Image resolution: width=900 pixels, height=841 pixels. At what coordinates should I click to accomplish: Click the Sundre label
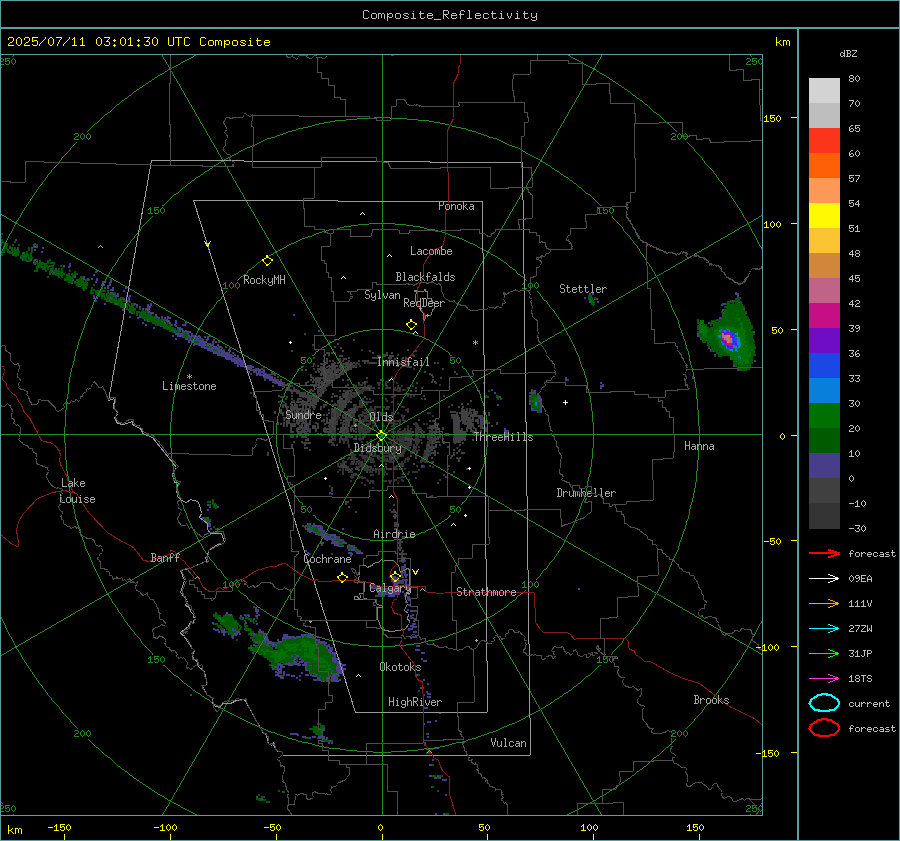pyautogui.click(x=303, y=415)
